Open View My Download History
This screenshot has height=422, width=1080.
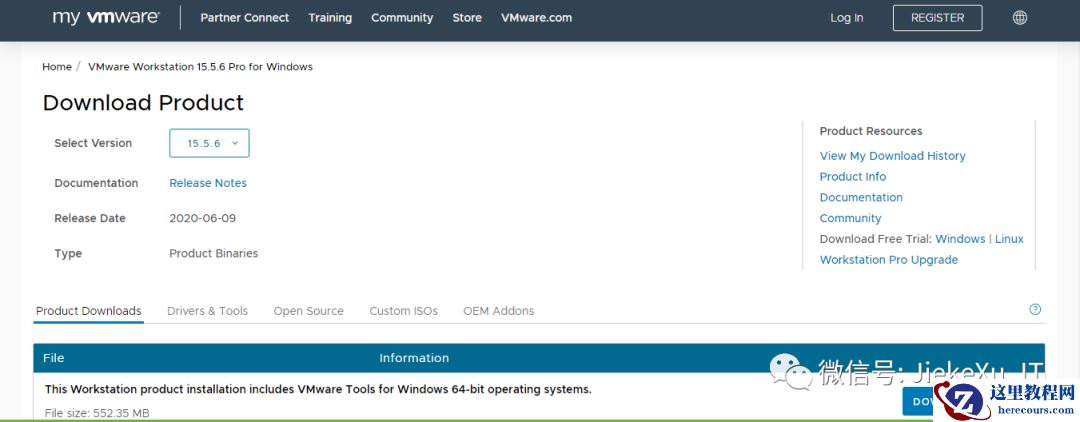tap(893, 156)
